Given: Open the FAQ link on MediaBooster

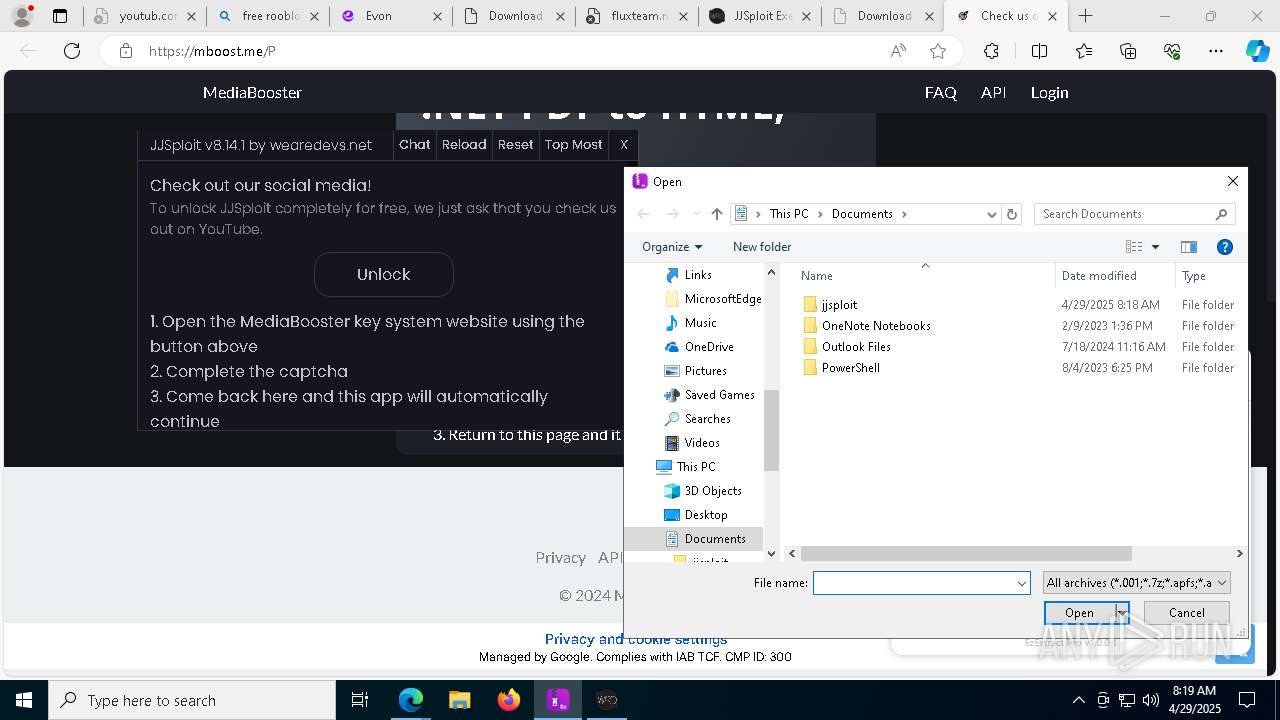Looking at the screenshot, I should [x=941, y=92].
